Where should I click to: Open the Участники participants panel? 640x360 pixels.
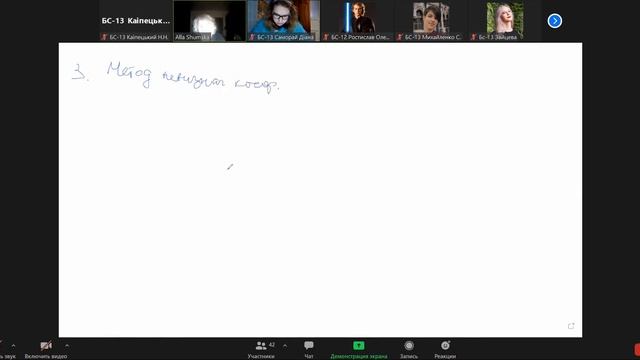[261, 350]
